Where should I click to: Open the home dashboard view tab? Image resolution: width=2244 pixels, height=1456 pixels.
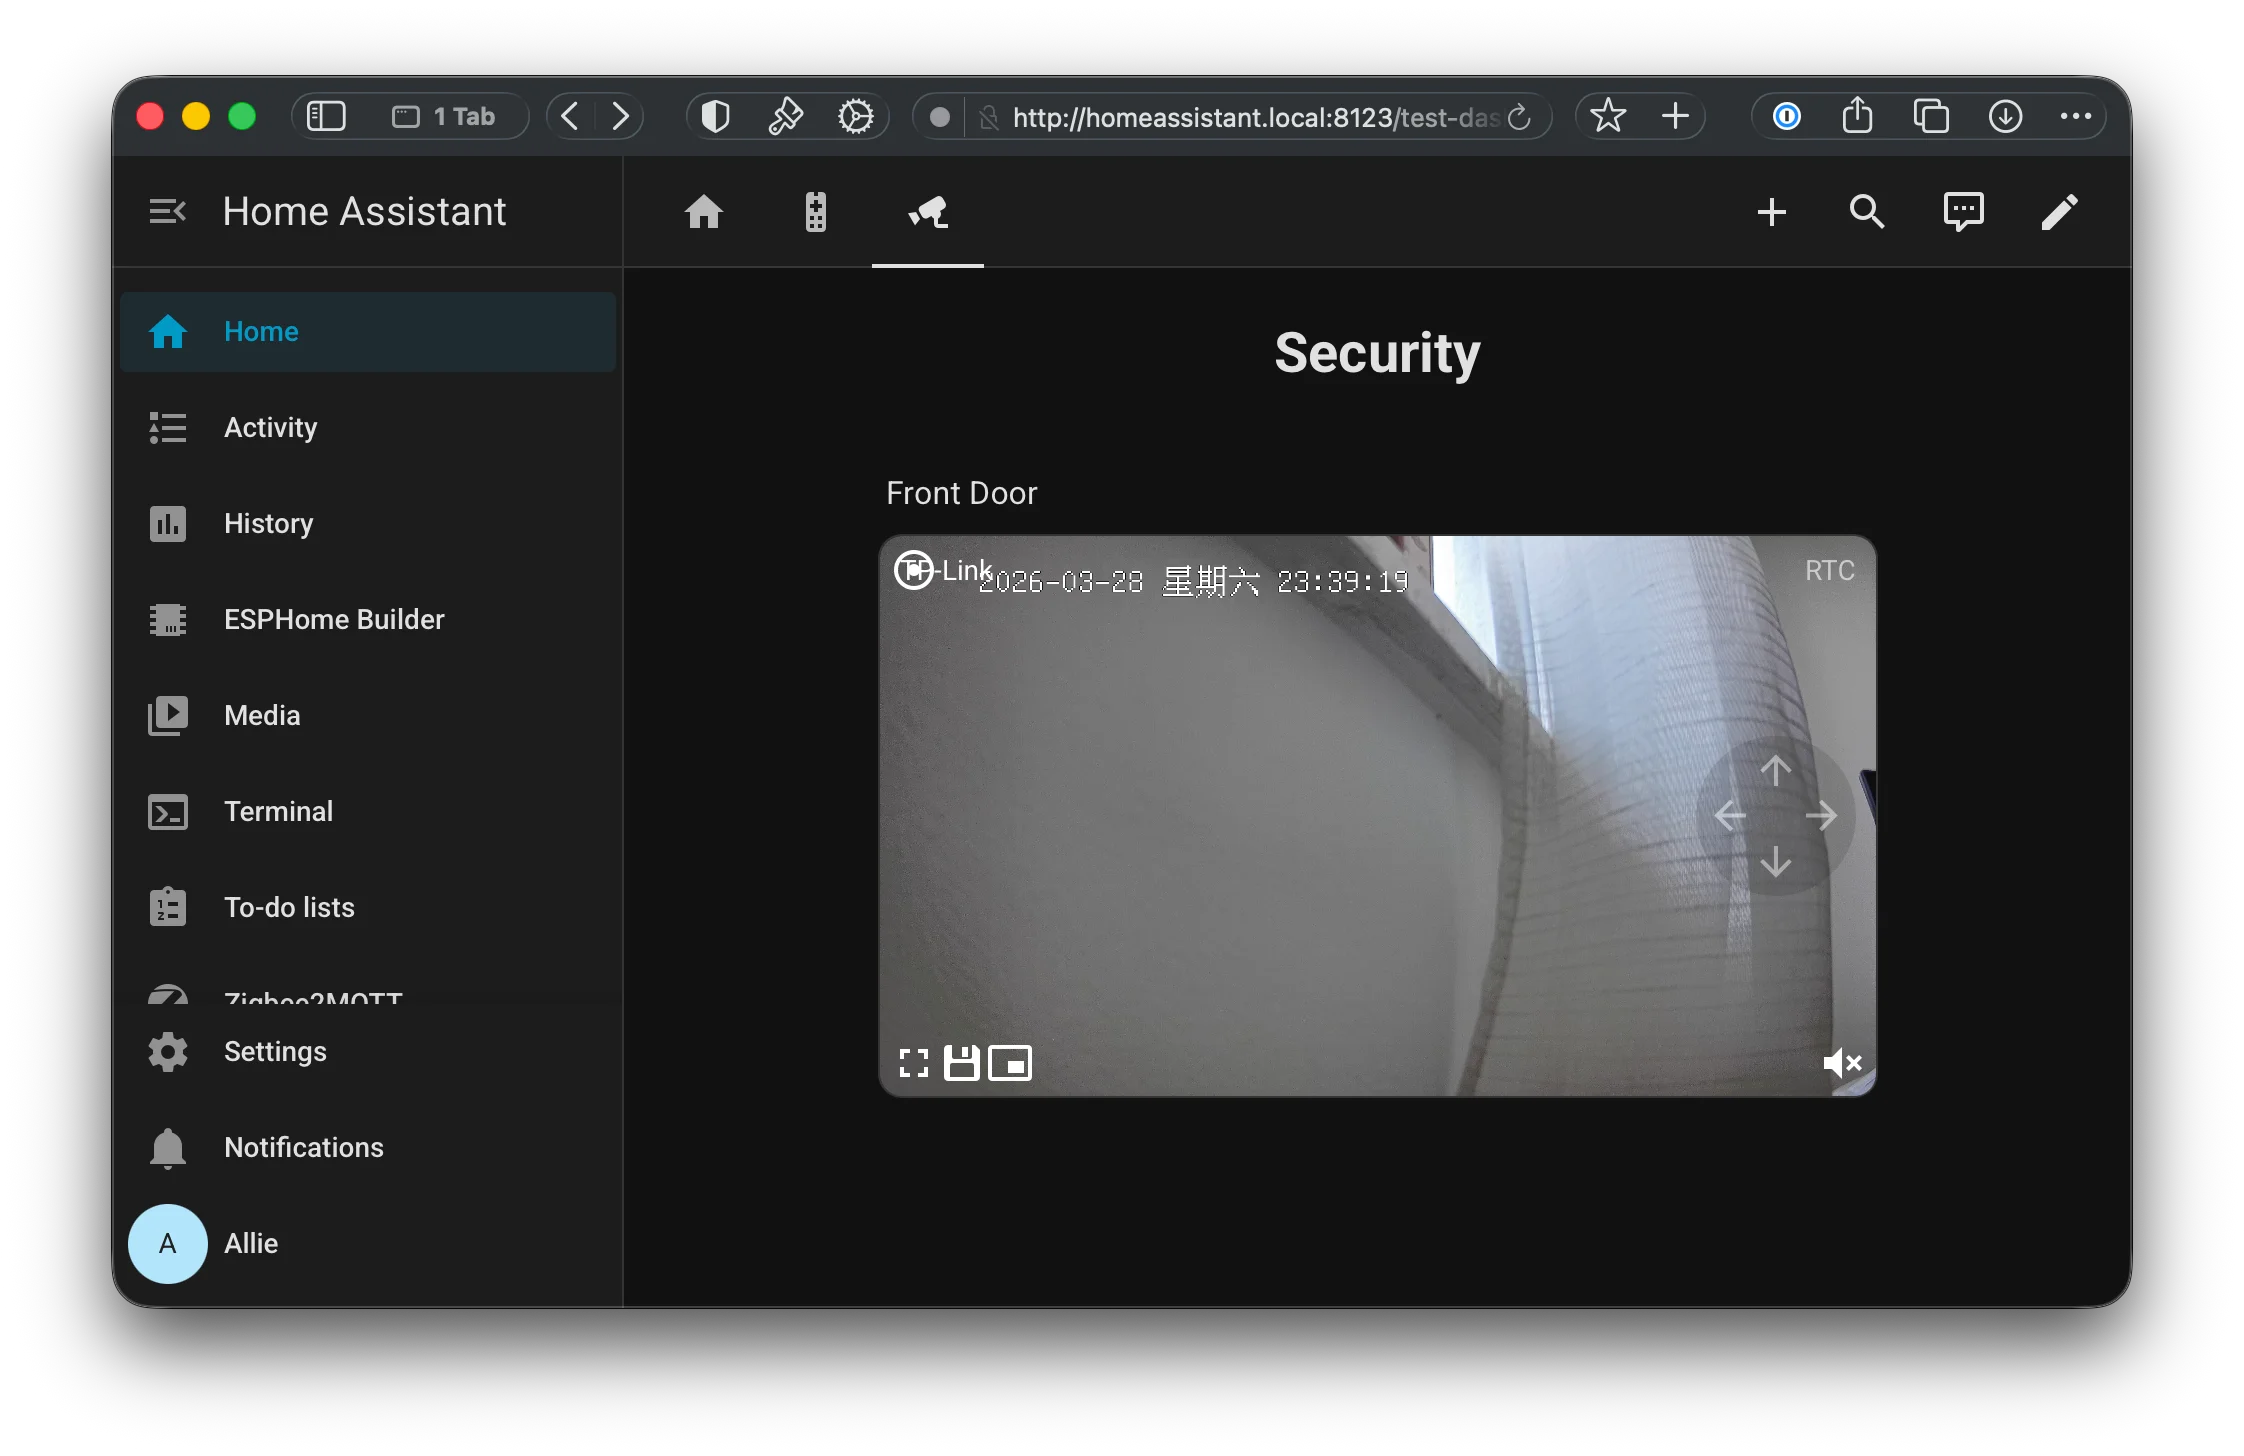coord(703,212)
